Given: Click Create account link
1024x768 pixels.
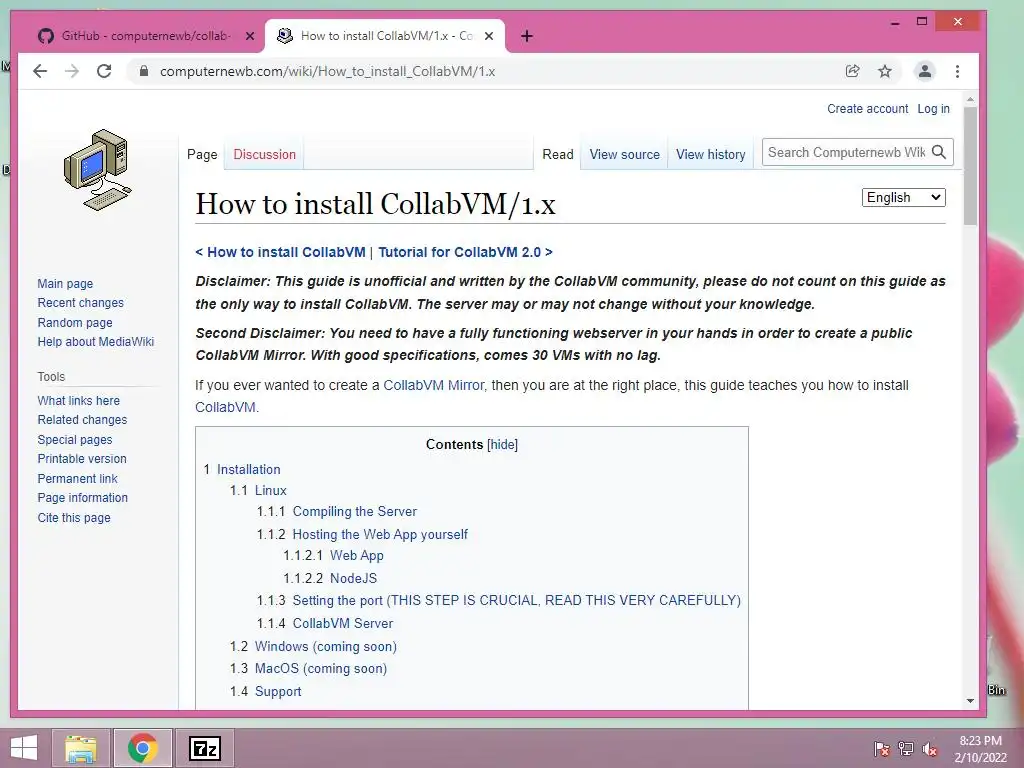Looking at the screenshot, I should pyautogui.click(x=867, y=108).
